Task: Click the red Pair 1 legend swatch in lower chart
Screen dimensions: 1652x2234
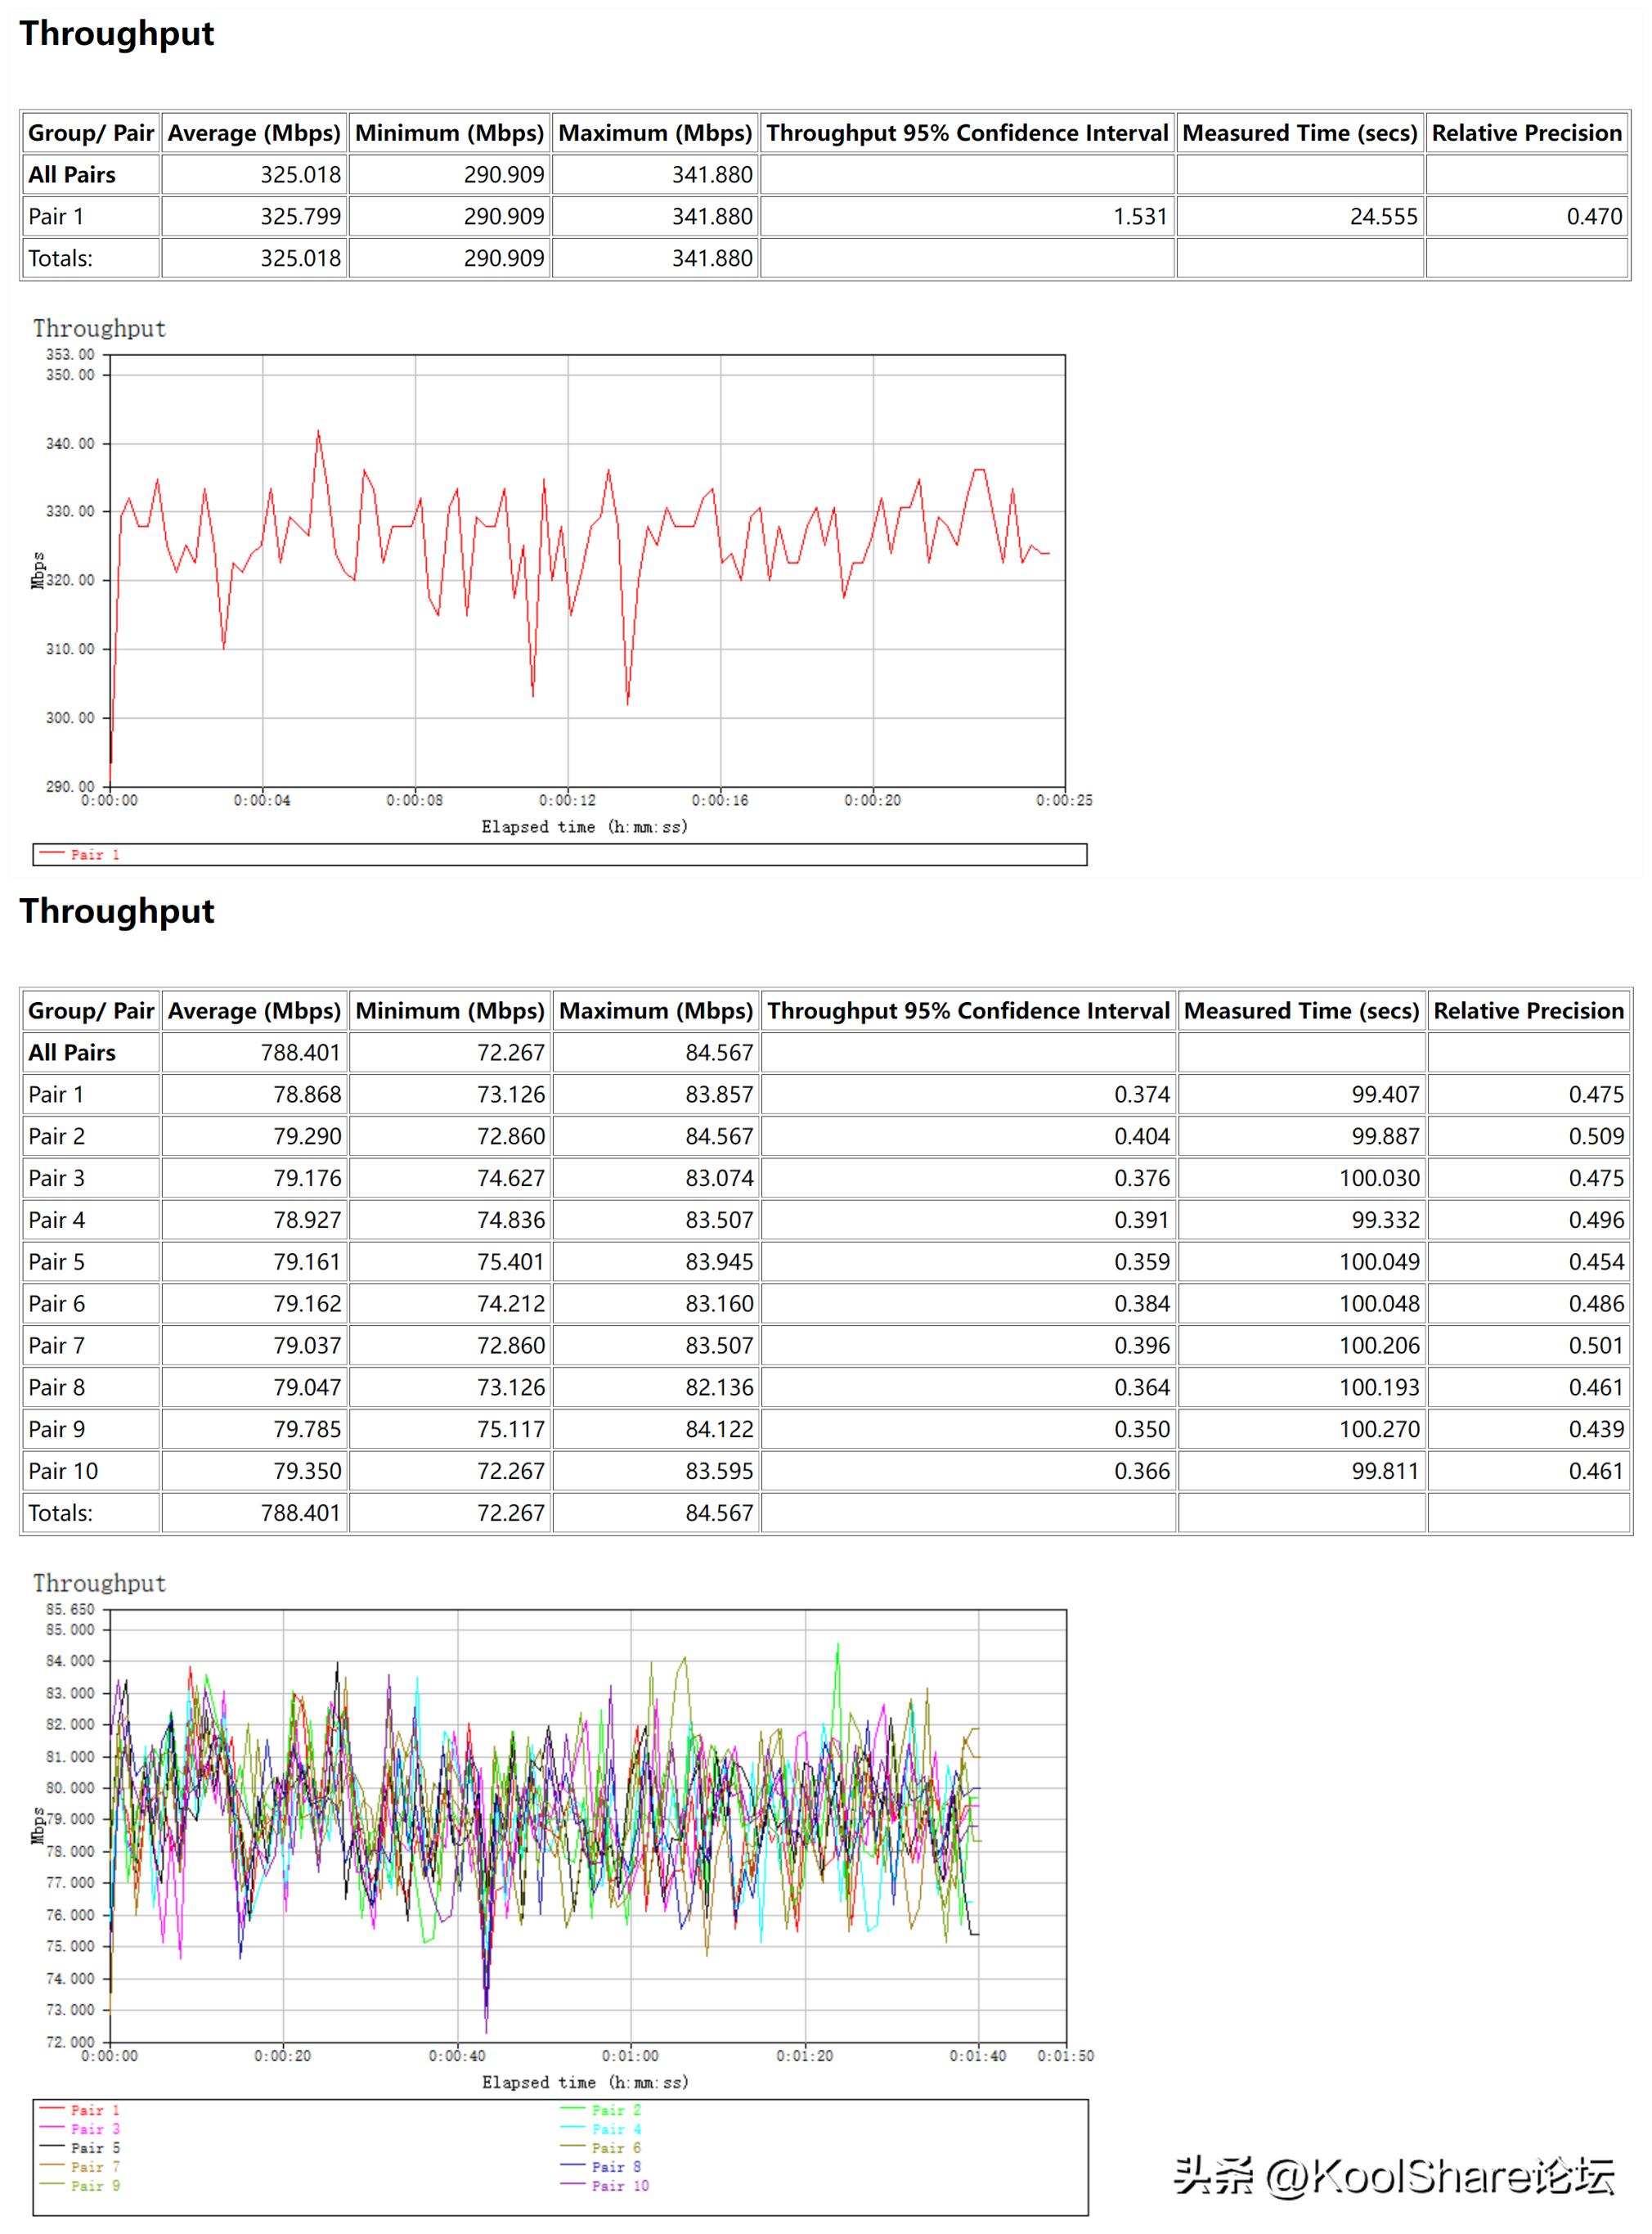Action: 52,2109
